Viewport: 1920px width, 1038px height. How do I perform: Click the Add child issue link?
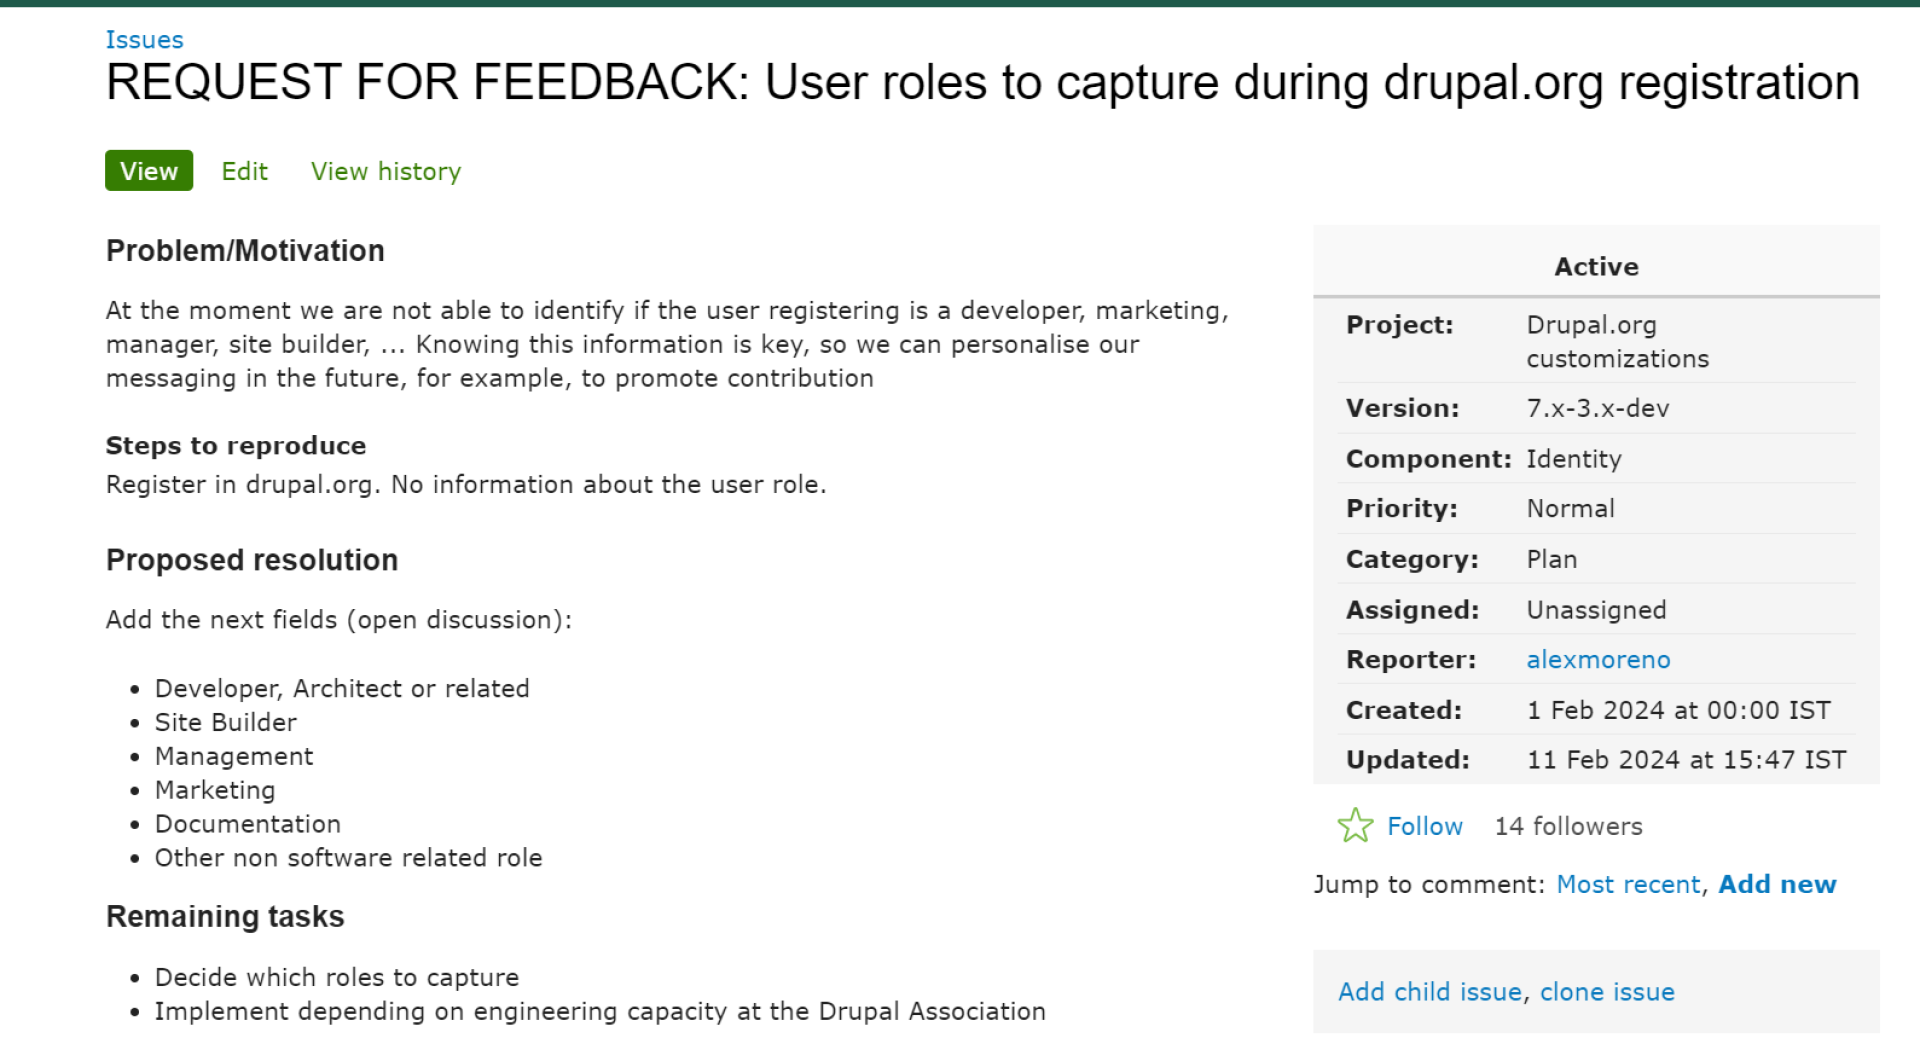[x=1430, y=991]
